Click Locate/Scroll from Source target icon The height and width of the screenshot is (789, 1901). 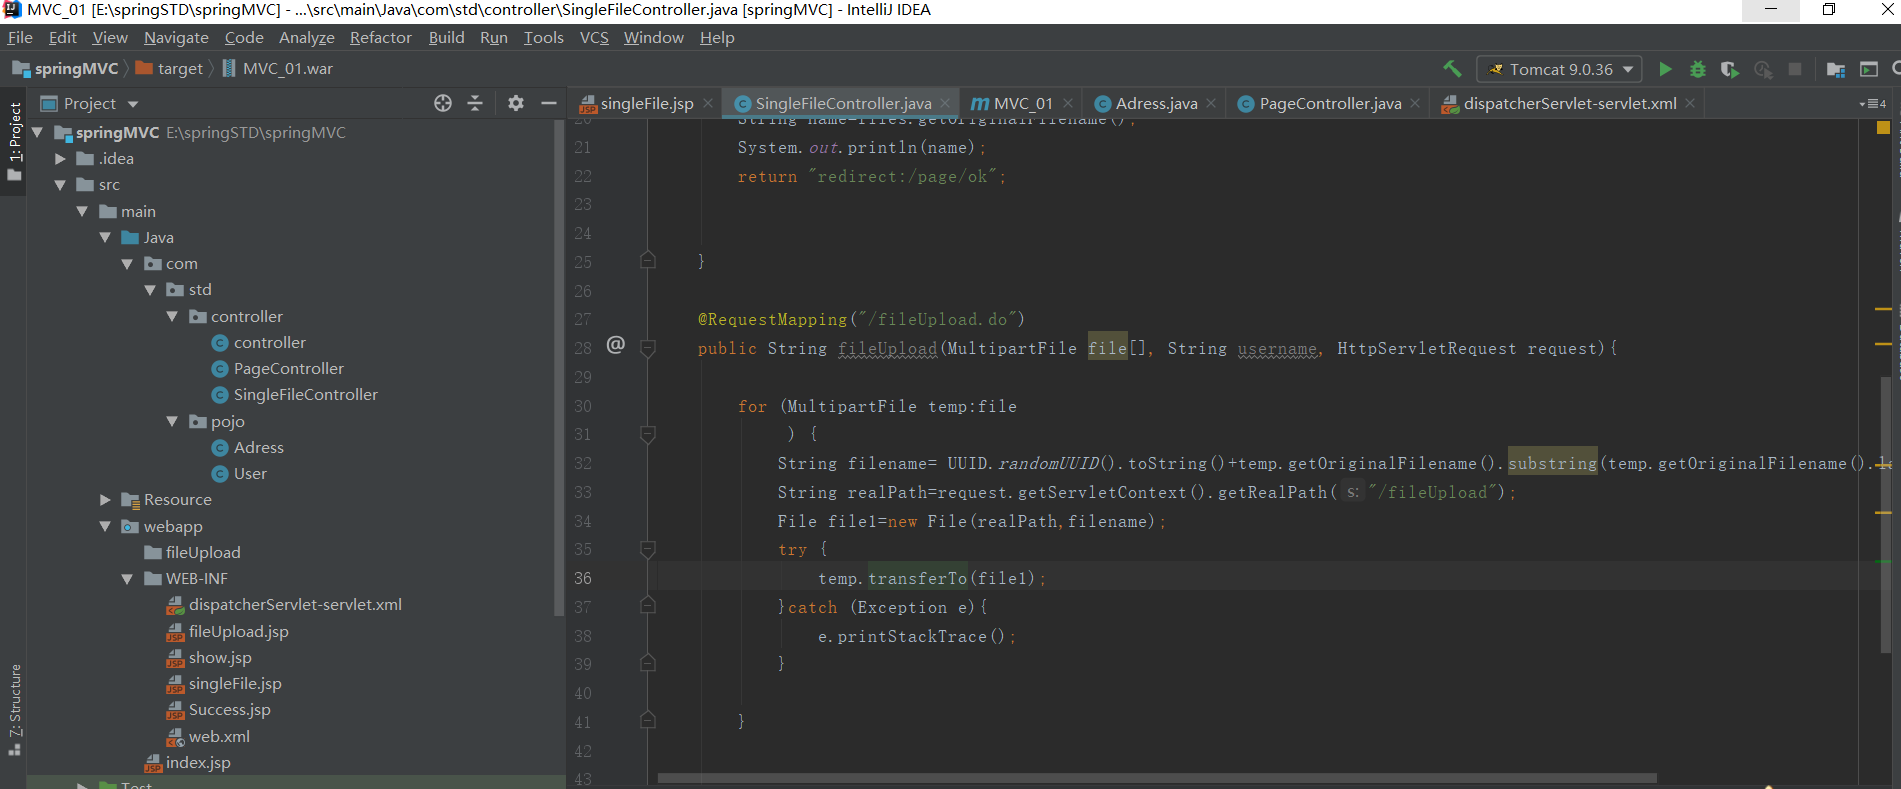tap(443, 103)
